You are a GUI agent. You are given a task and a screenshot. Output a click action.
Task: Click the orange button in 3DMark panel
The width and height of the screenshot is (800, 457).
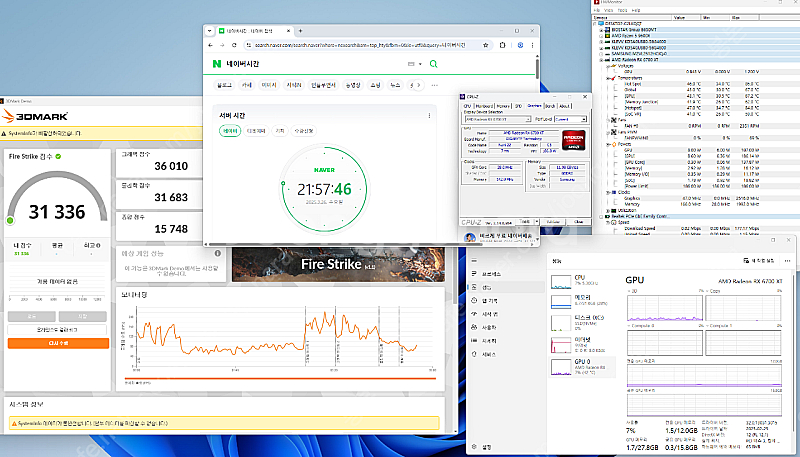pos(58,343)
